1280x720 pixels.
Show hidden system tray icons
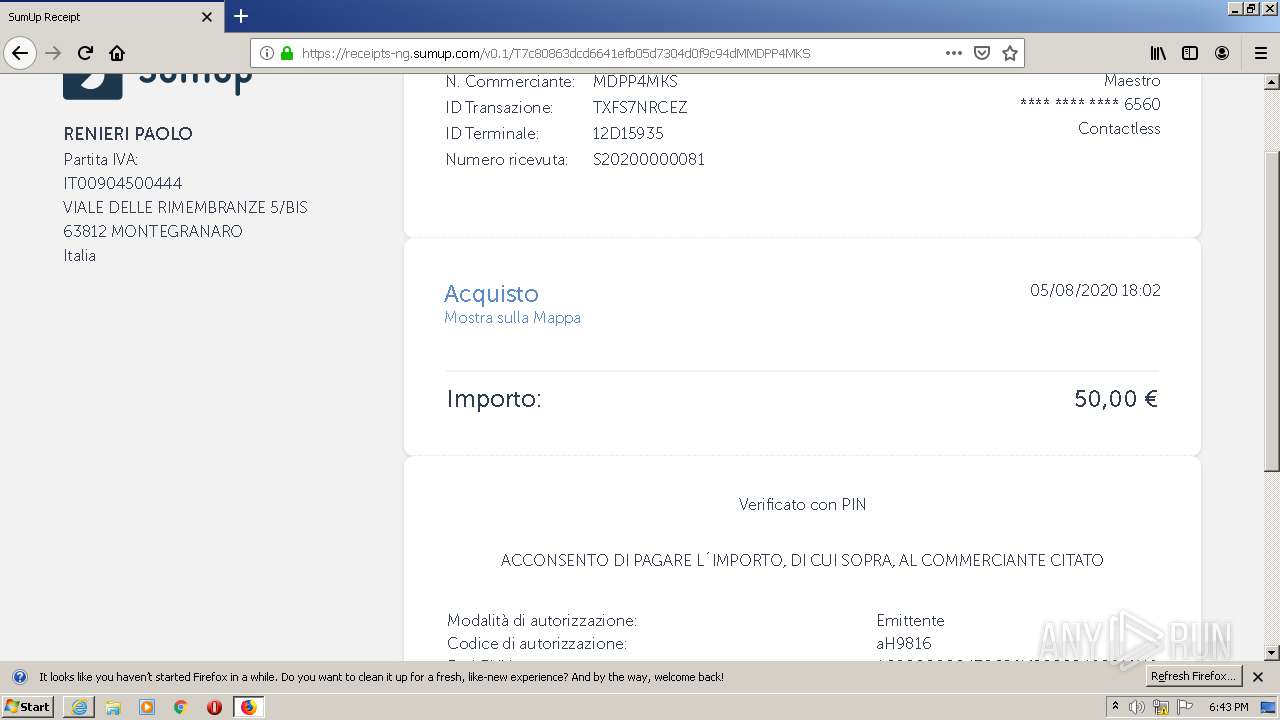coord(1115,707)
